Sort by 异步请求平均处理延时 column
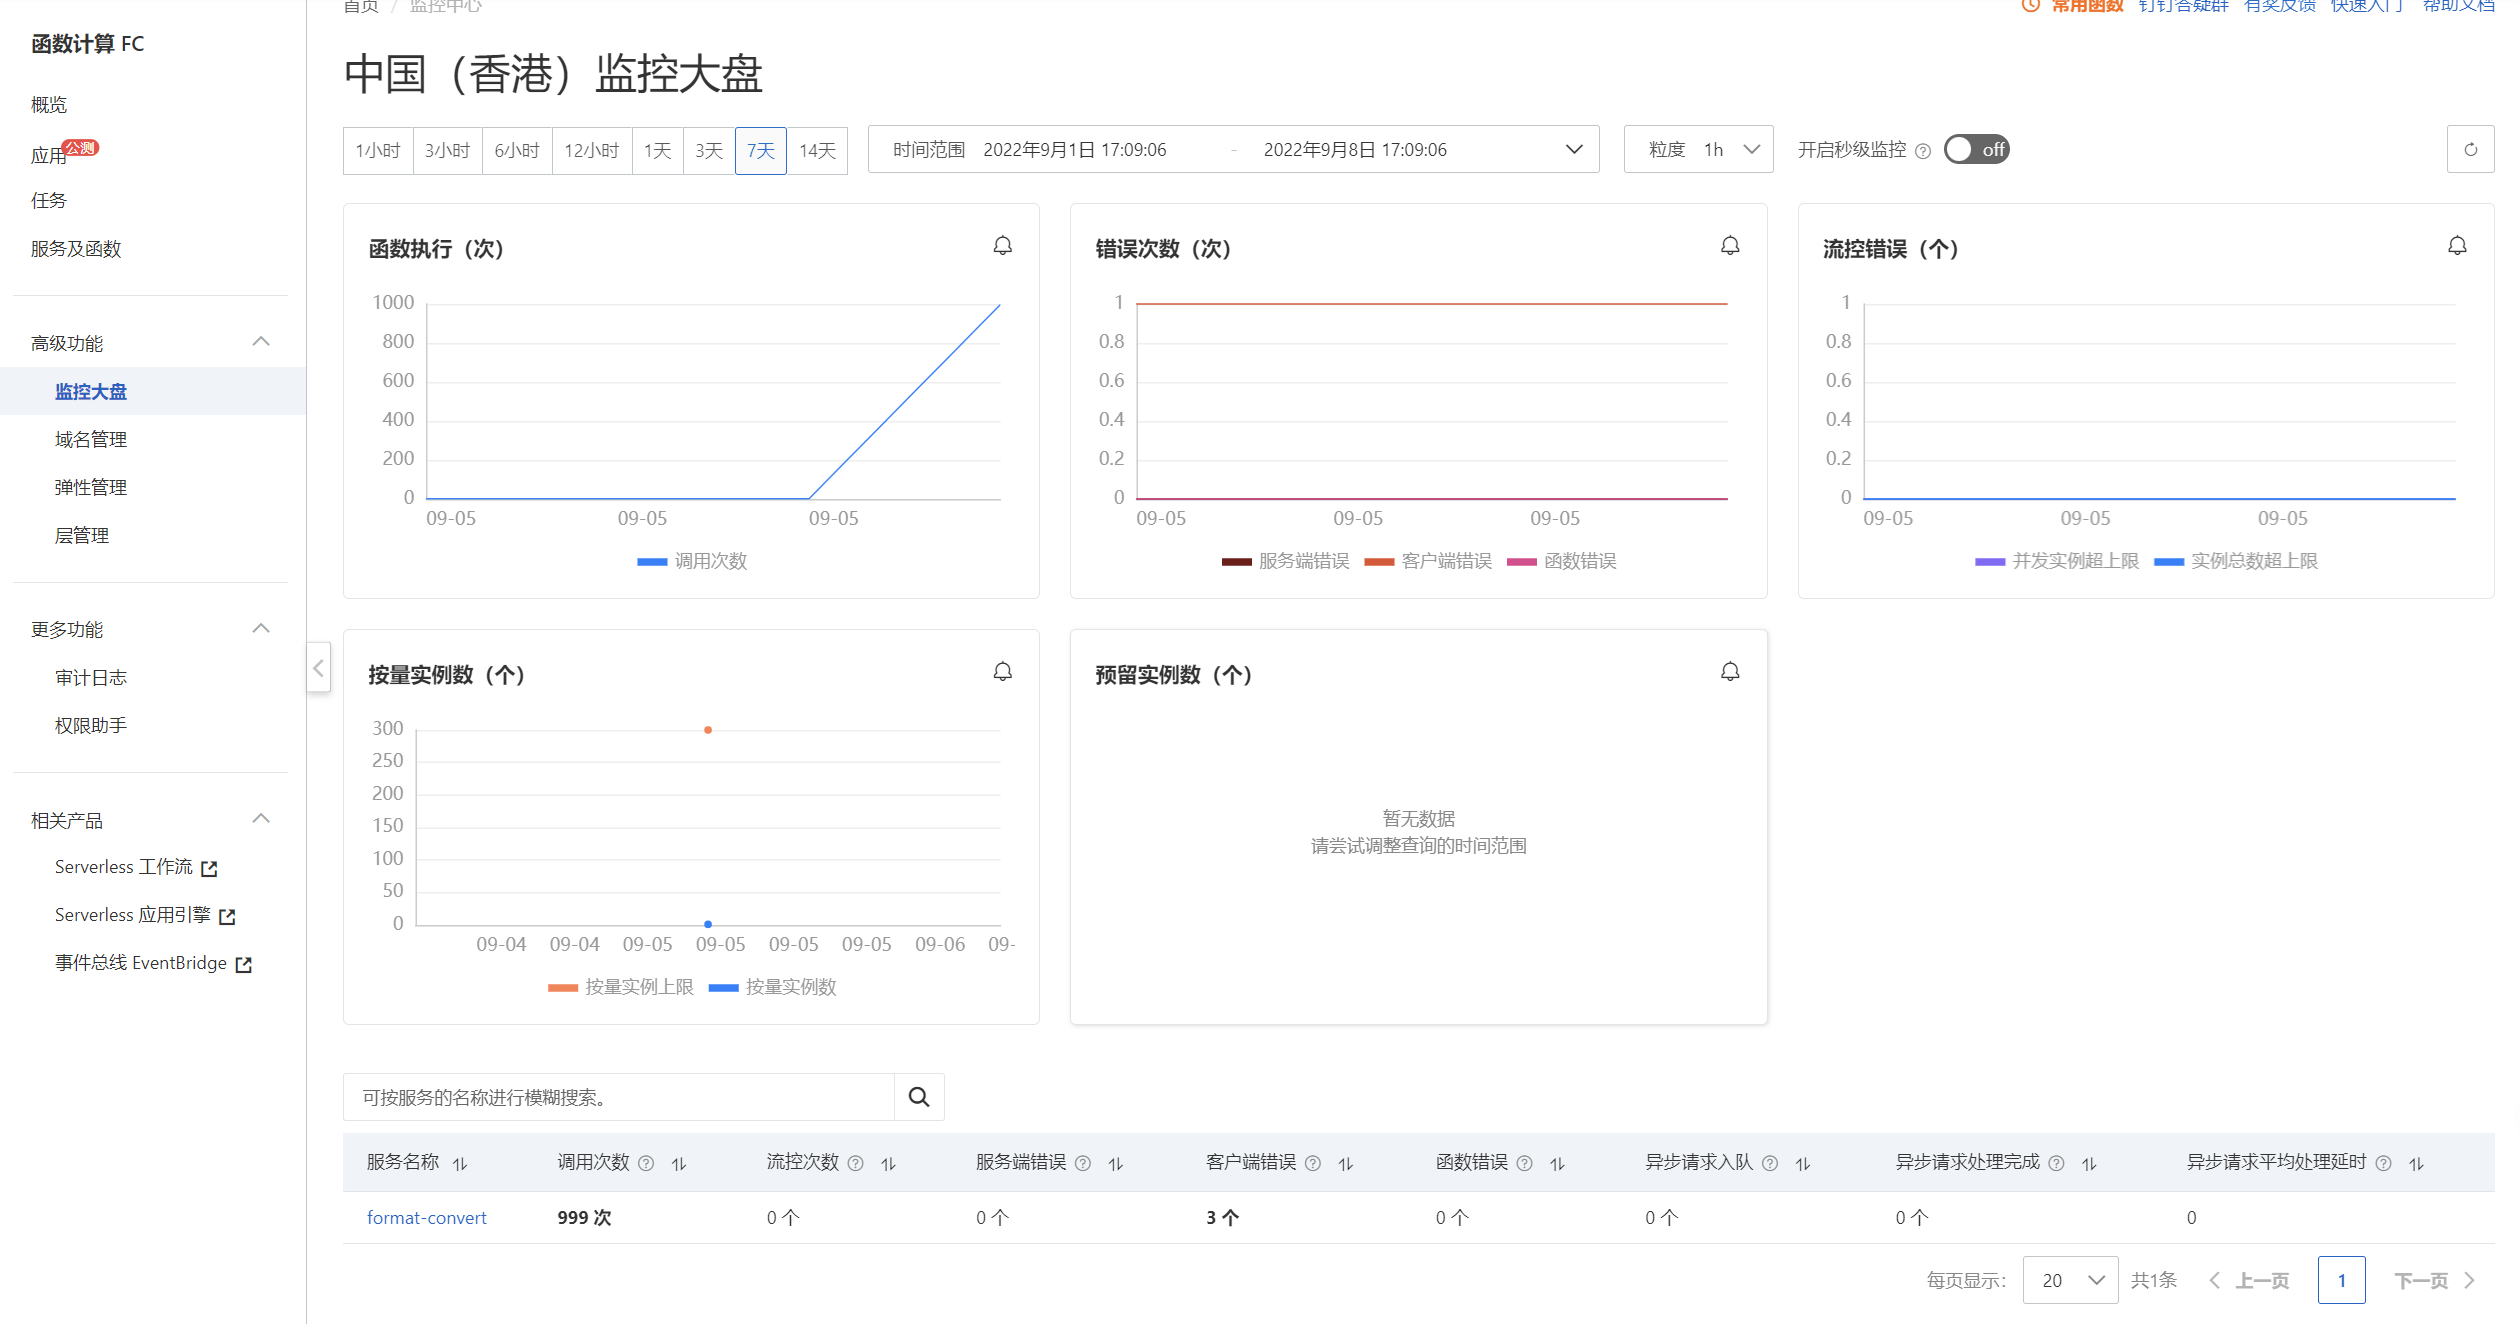2519x1324 pixels. 2417,1163
